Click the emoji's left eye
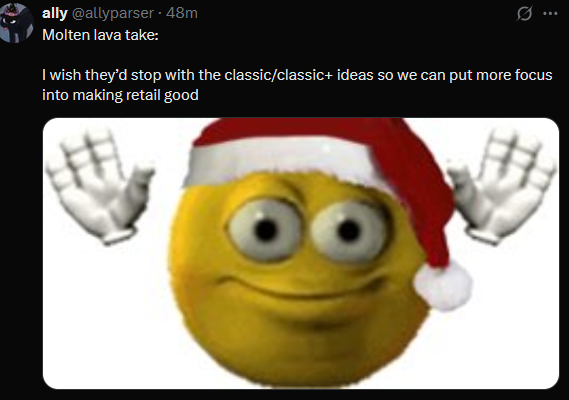The width and height of the screenshot is (569, 400). pos(266,230)
